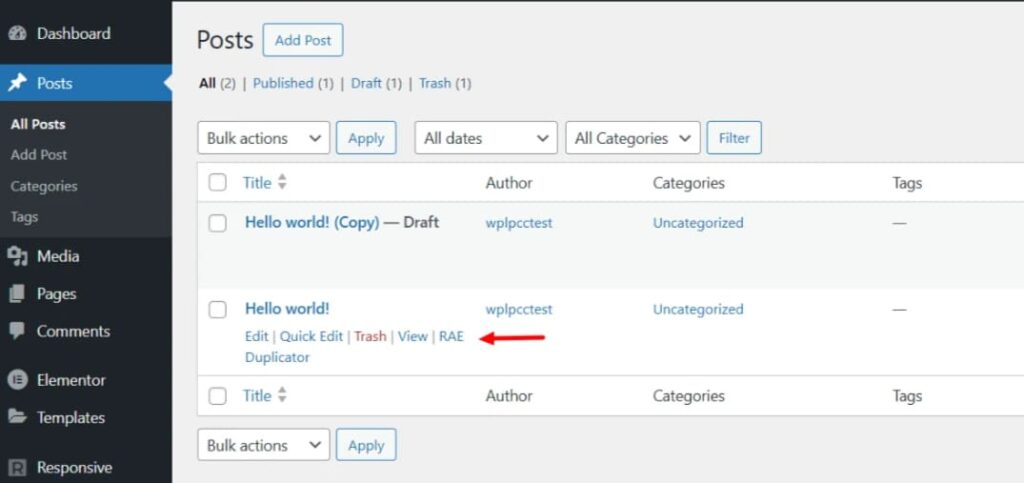Image resolution: width=1024 pixels, height=483 pixels.
Task: Click the red Trash row action
Action: [370, 336]
